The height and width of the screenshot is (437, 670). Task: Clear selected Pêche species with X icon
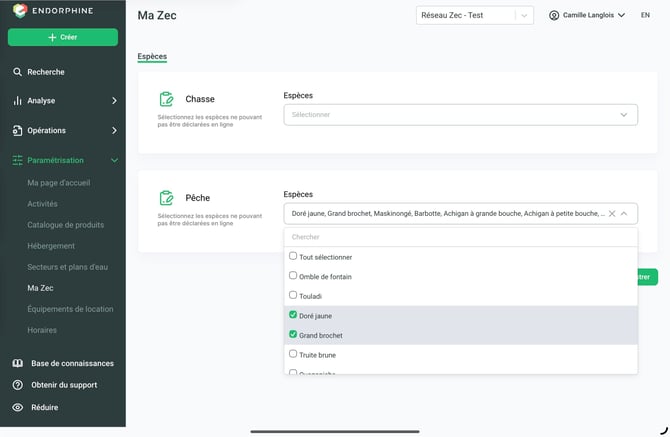[x=612, y=214]
